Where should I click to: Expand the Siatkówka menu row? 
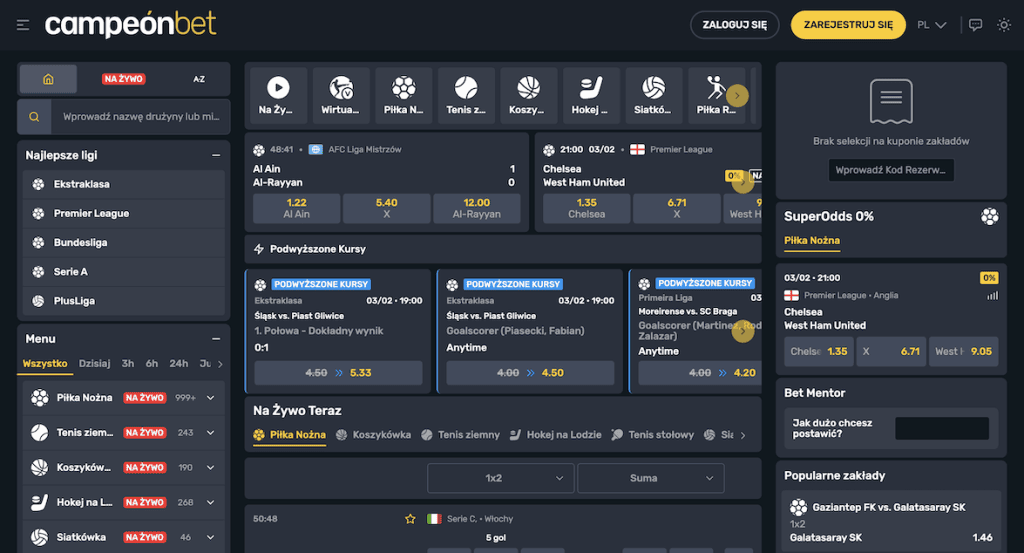(x=210, y=537)
